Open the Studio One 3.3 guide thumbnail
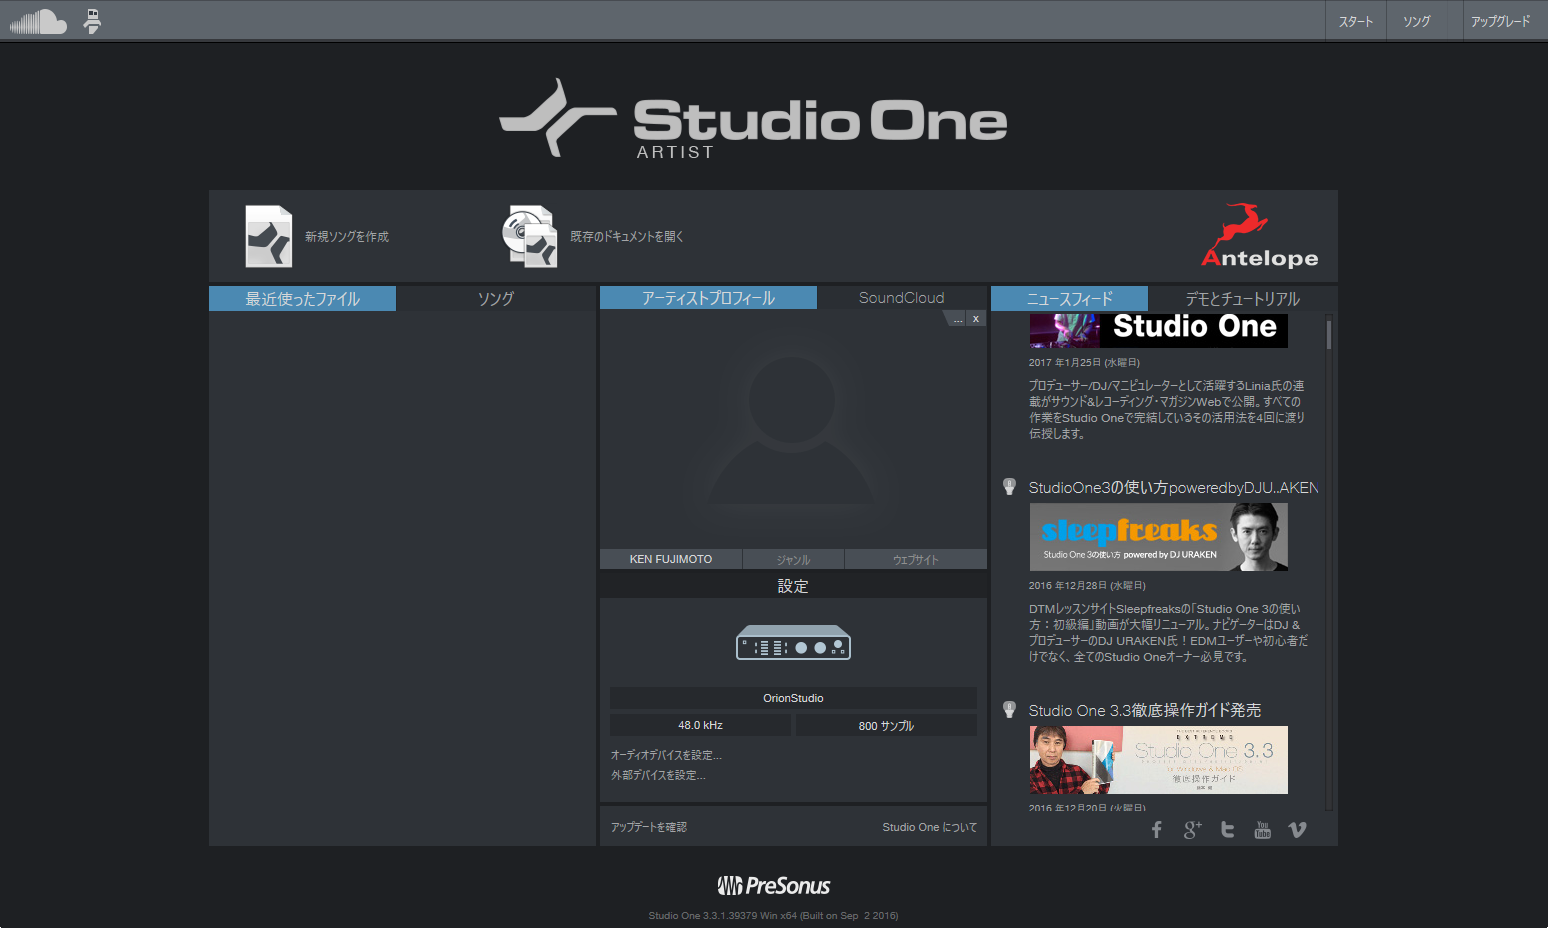The width and height of the screenshot is (1548, 928). 1159,760
